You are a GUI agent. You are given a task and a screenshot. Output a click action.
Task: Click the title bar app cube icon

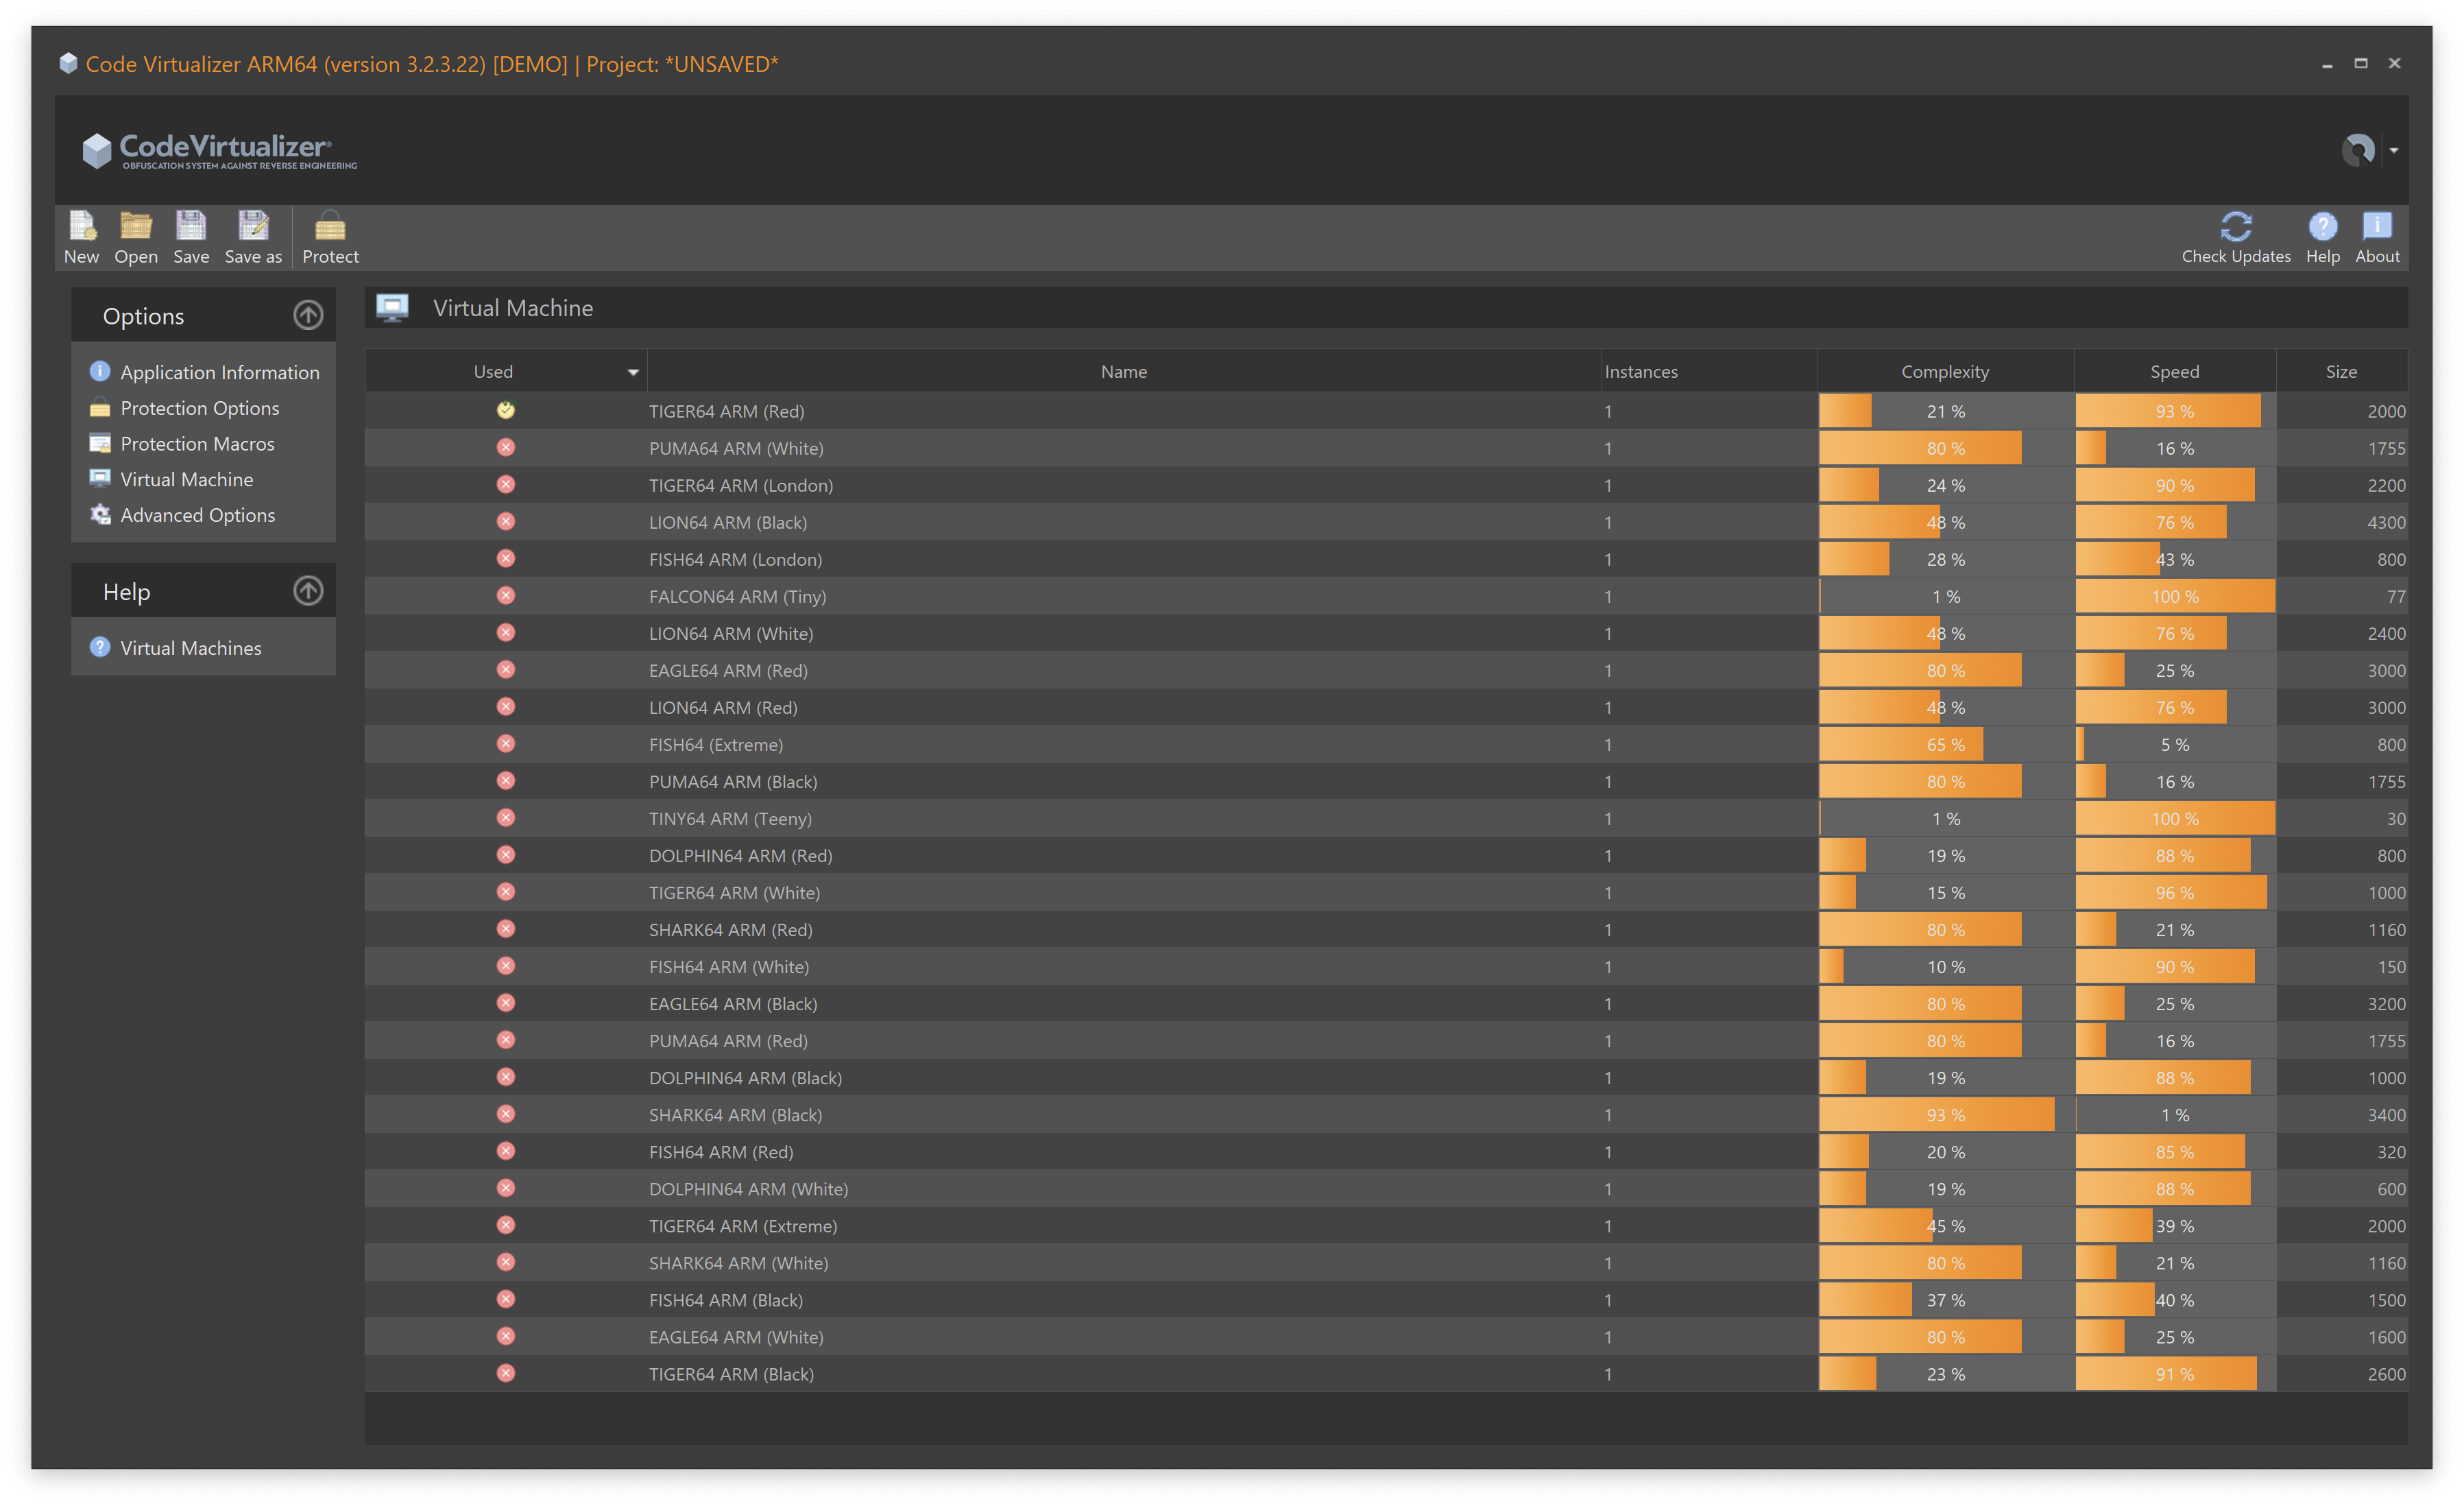[68, 63]
